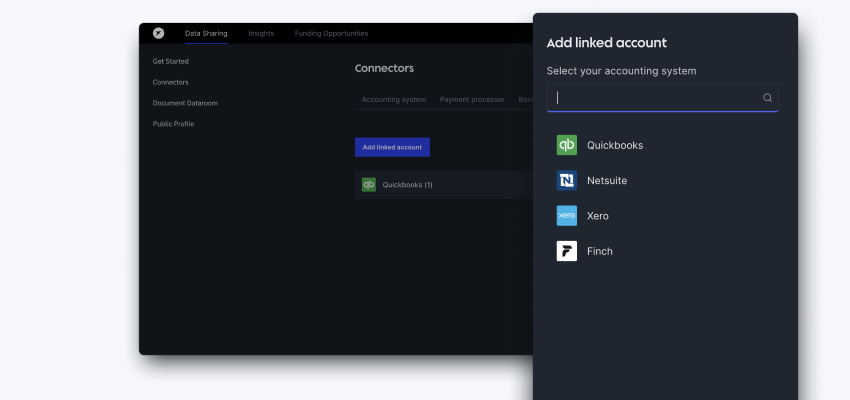Click the partially hidden tab after Payment processor
Screen dimensions: 850x400
click(525, 100)
